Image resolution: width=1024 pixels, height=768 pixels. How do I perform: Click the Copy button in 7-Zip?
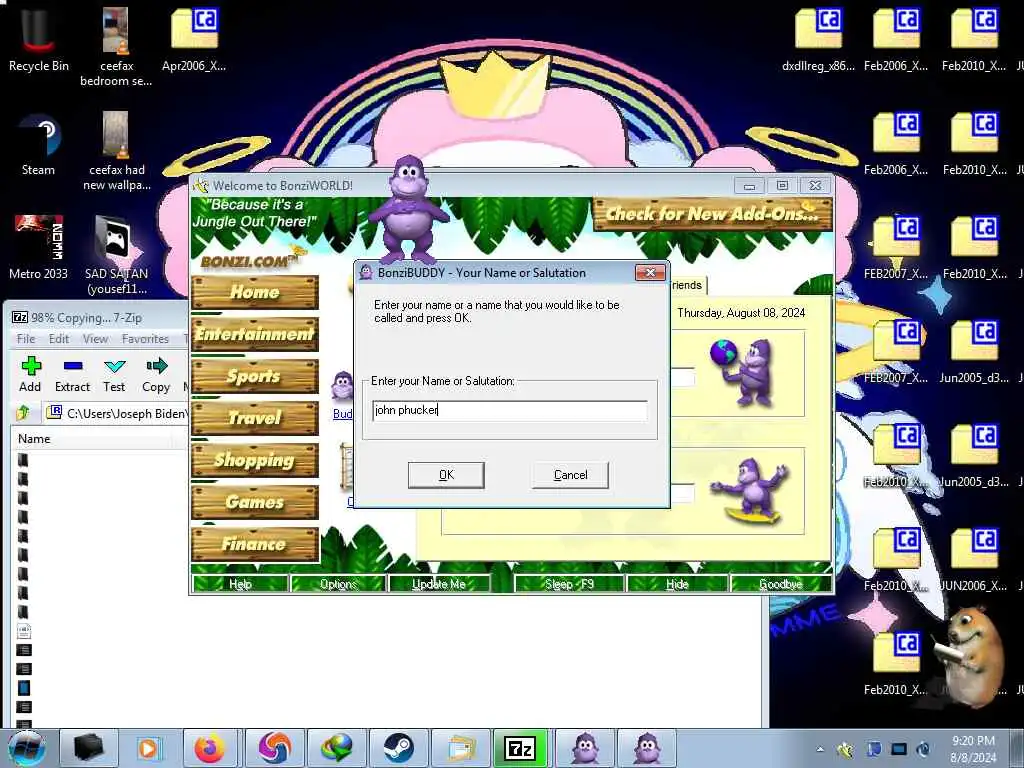tap(156, 375)
